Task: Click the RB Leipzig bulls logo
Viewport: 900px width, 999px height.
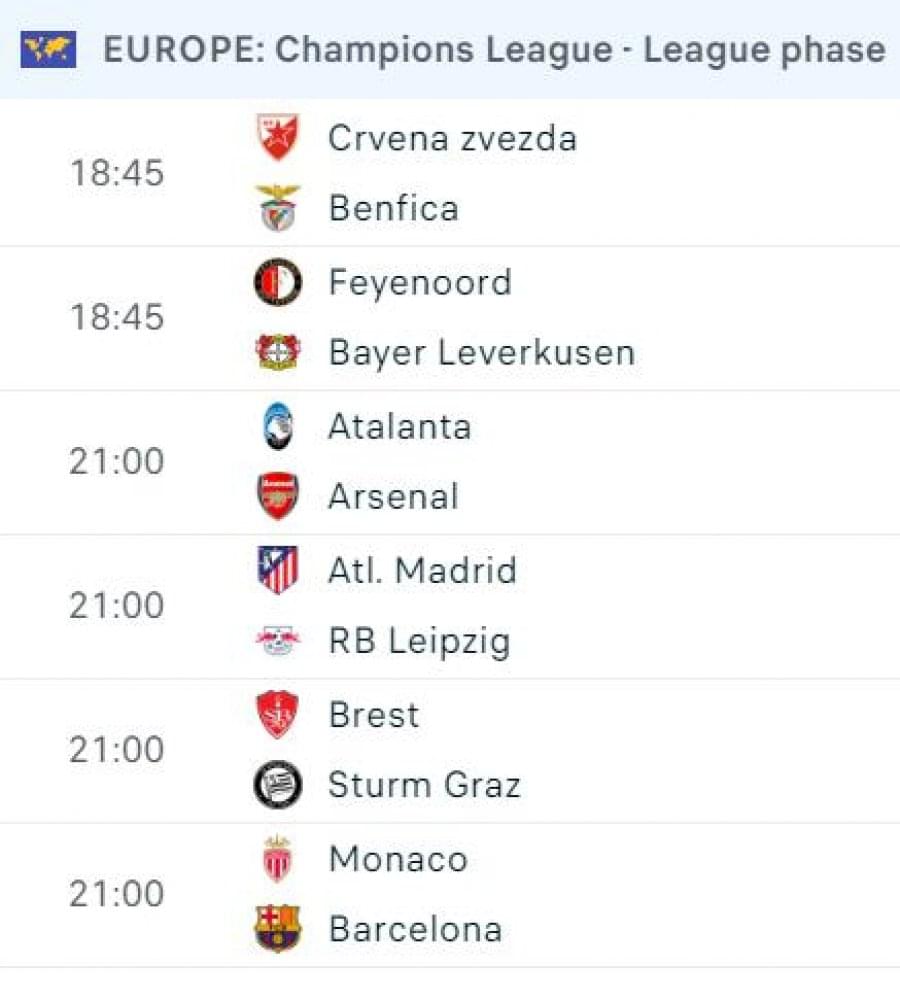Action: pyautogui.click(x=277, y=641)
